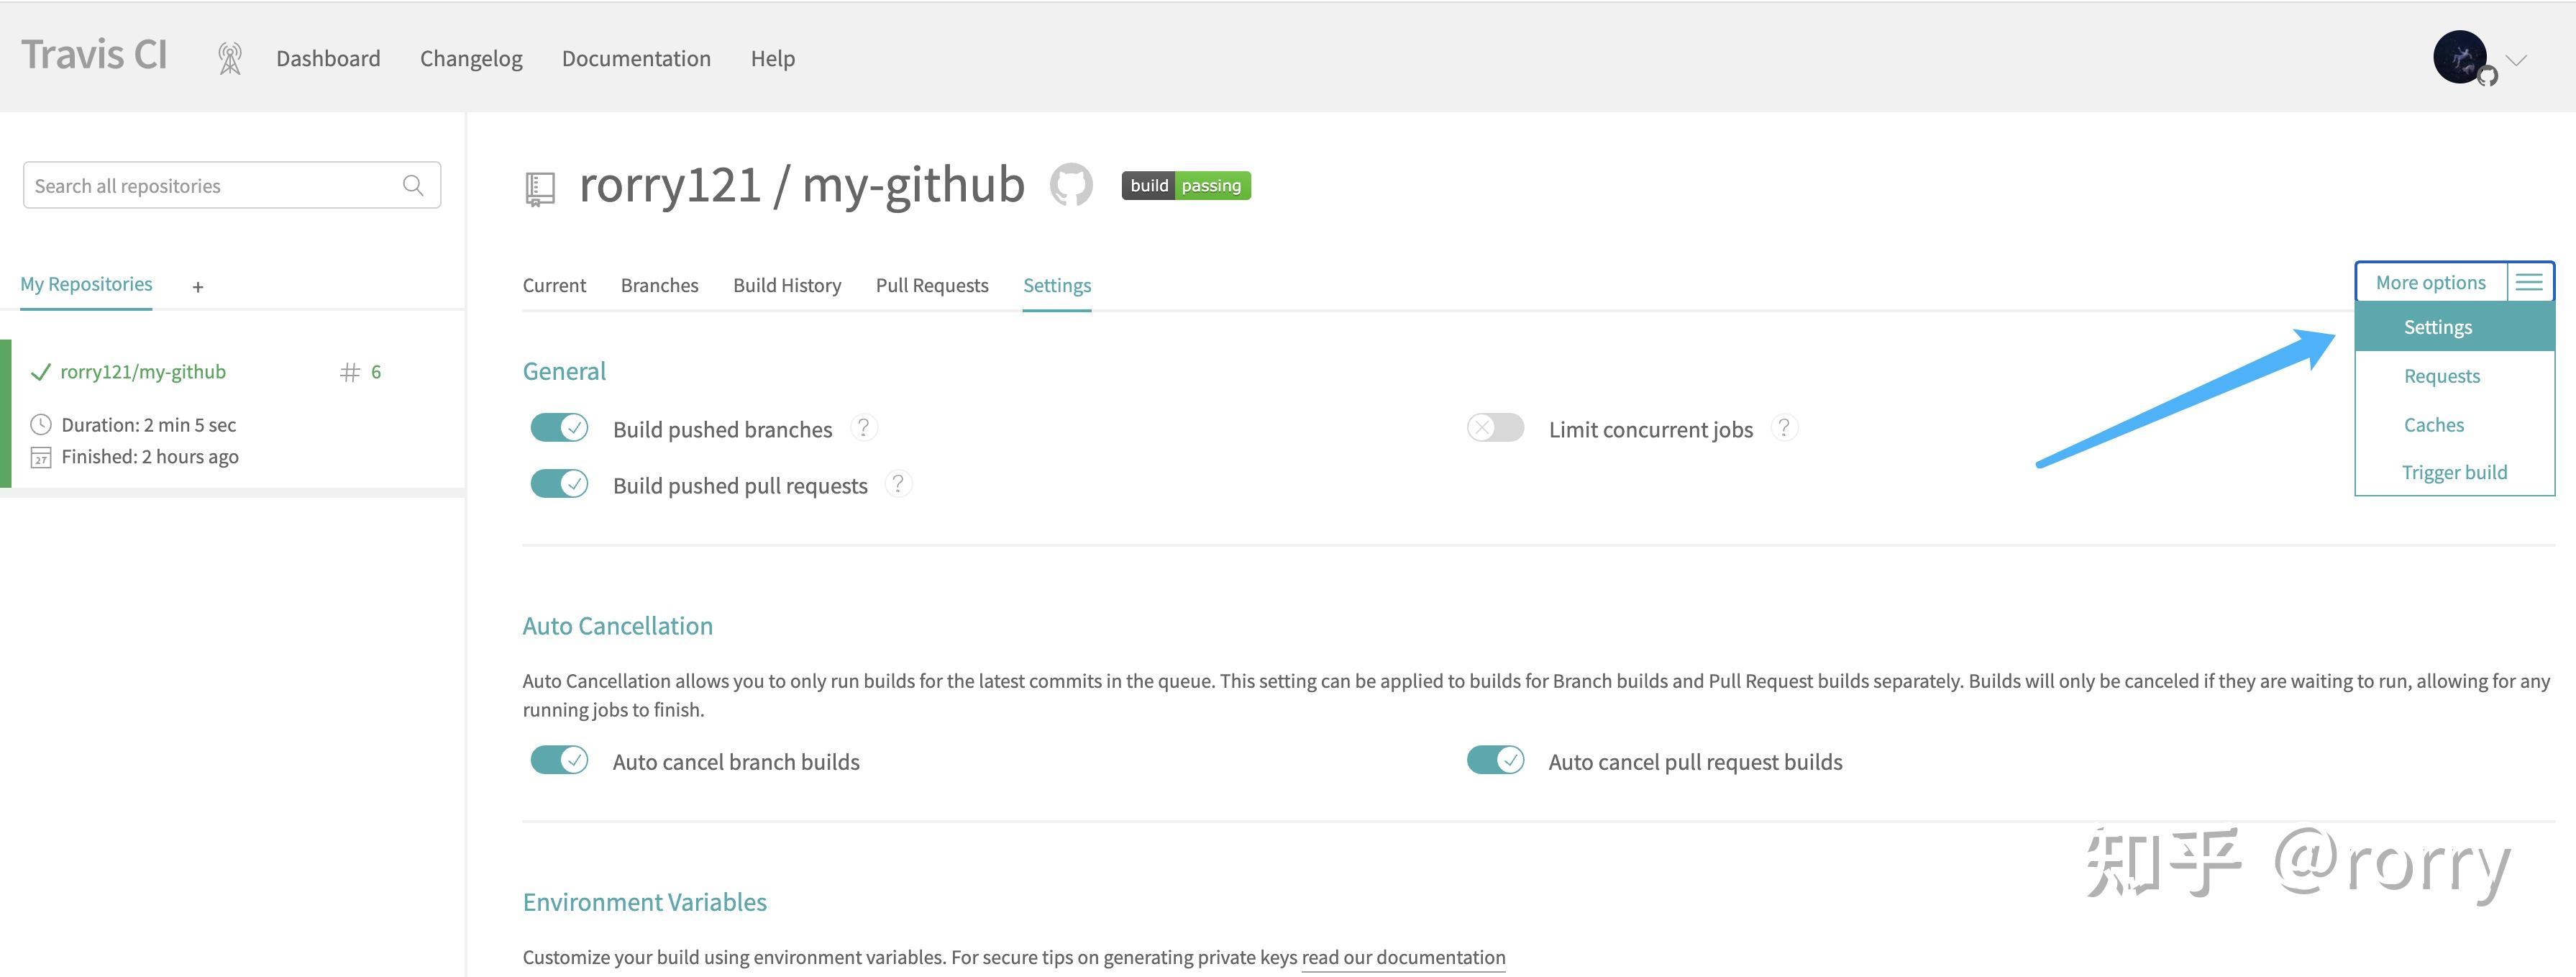Screen dimensions: 2576x977
Task: Toggle Build pushed pull requests switch
Action: pos(559,484)
